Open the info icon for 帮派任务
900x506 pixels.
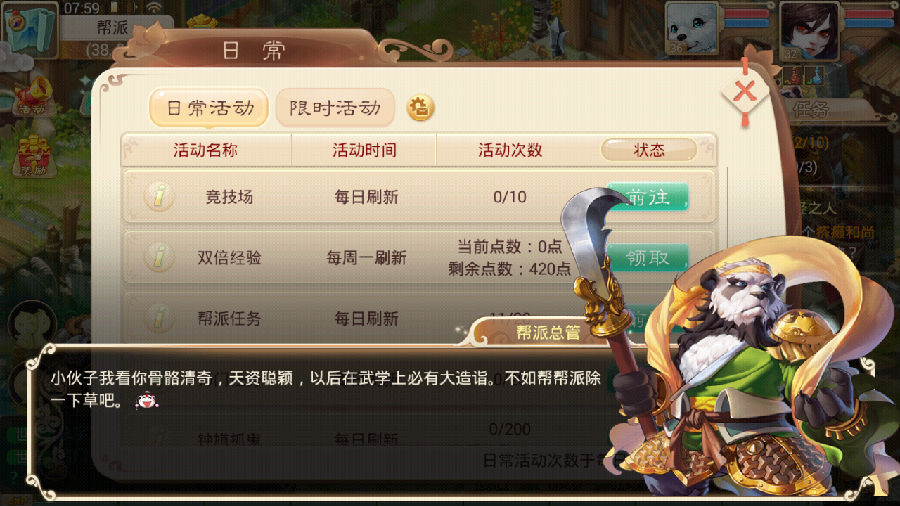[x=159, y=317]
